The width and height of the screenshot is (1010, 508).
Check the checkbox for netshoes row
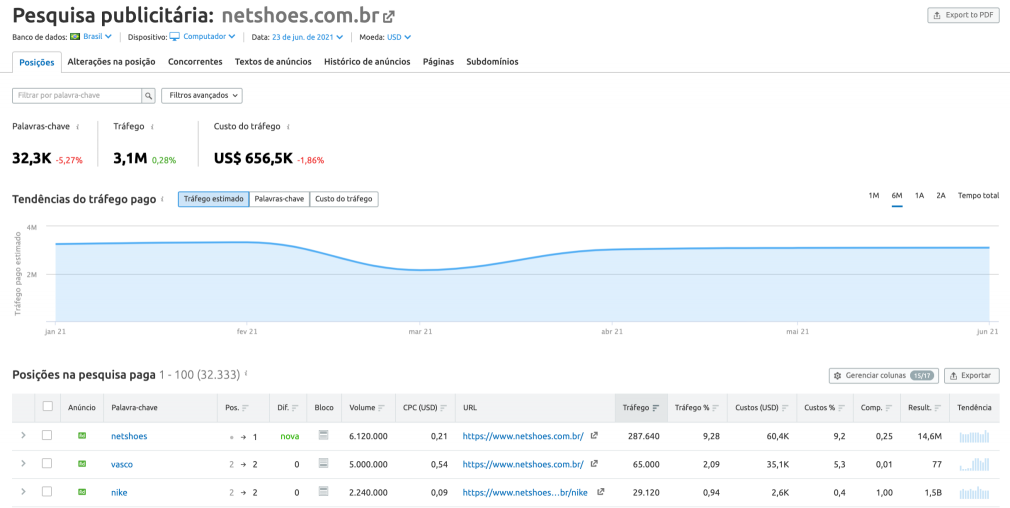point(47,436)
